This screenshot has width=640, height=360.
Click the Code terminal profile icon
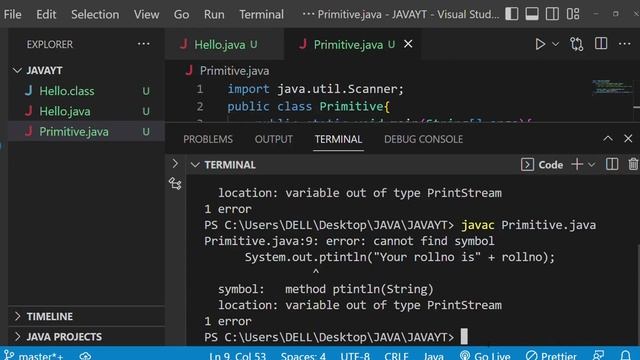pyautogui.click(x=527, y=164)
